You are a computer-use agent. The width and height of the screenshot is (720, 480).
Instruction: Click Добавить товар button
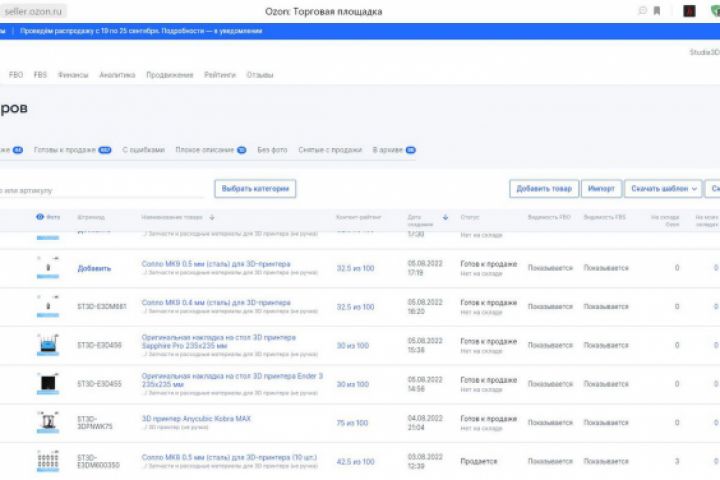(544, 189)
